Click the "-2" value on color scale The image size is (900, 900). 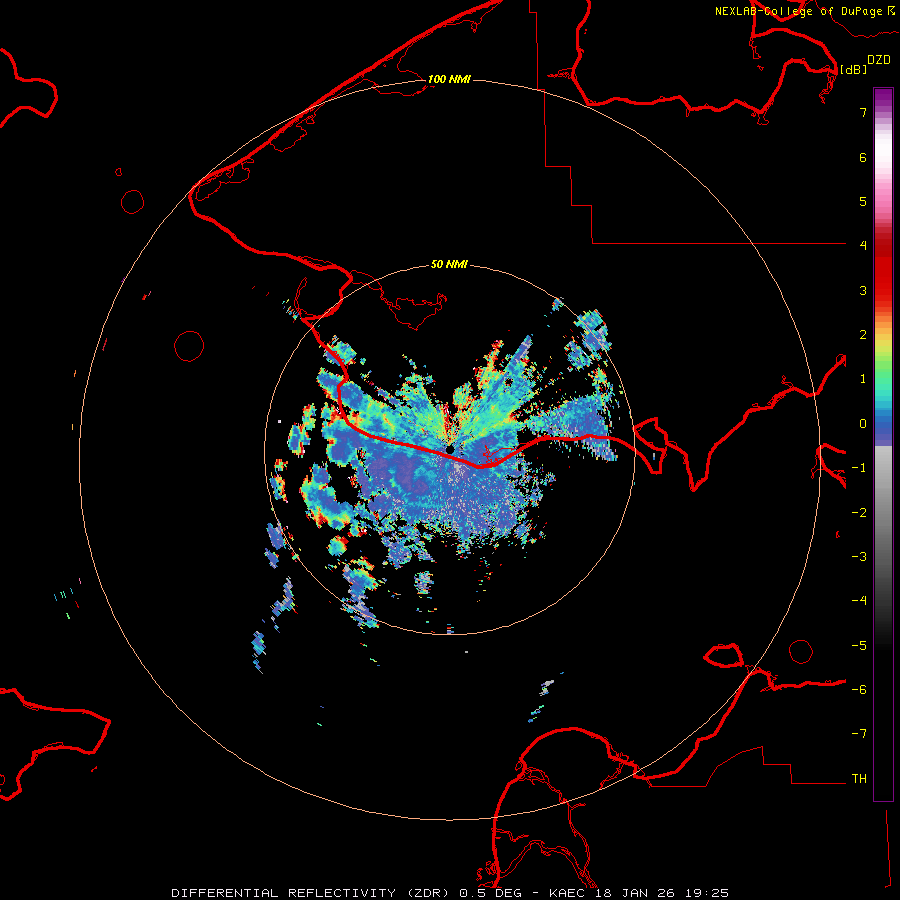859,513
